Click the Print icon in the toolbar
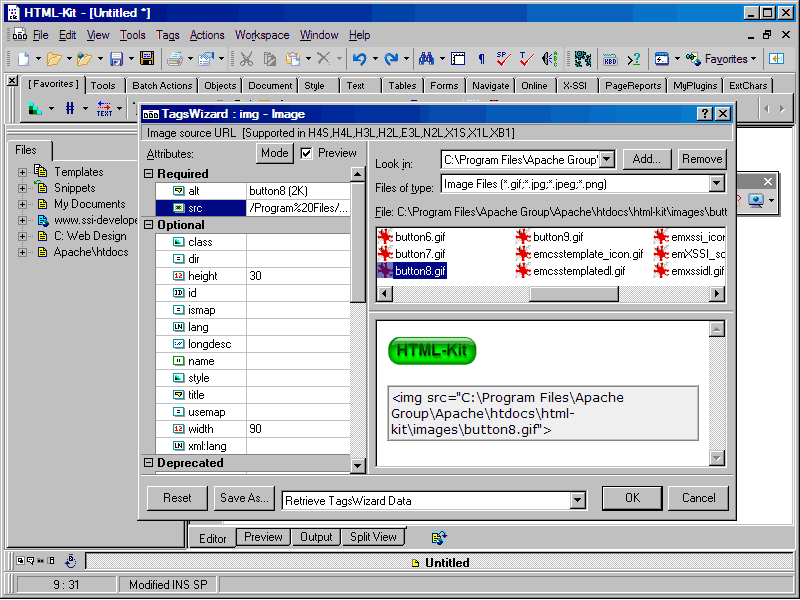The height and width of the screenshot is (600, 800). click(175, 59)
